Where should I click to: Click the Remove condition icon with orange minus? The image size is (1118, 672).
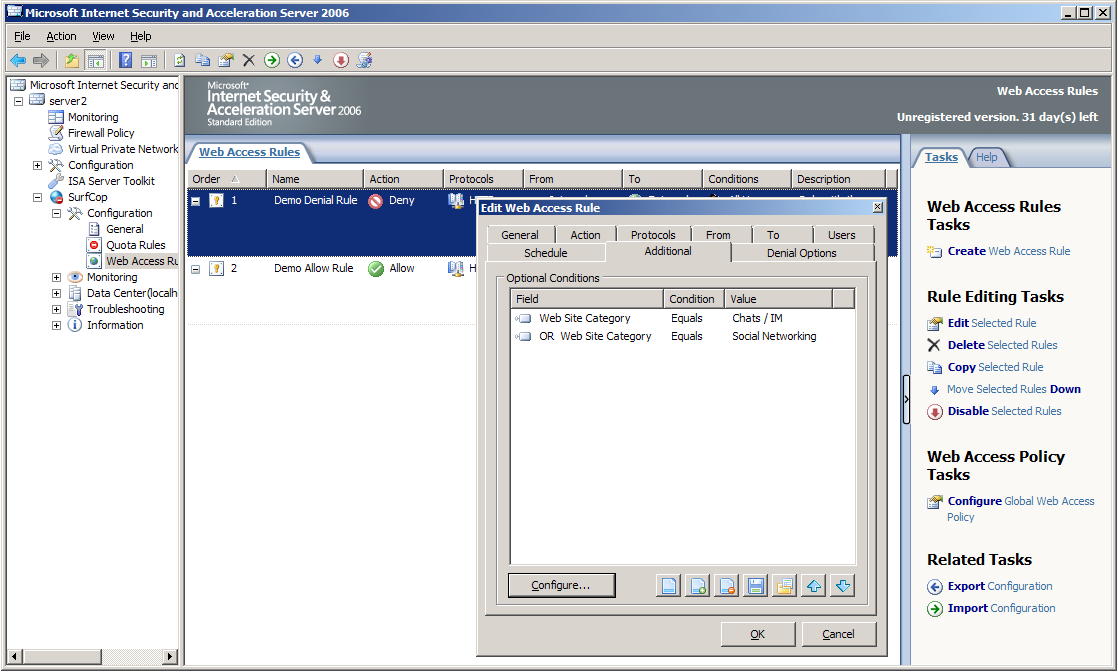727,586
